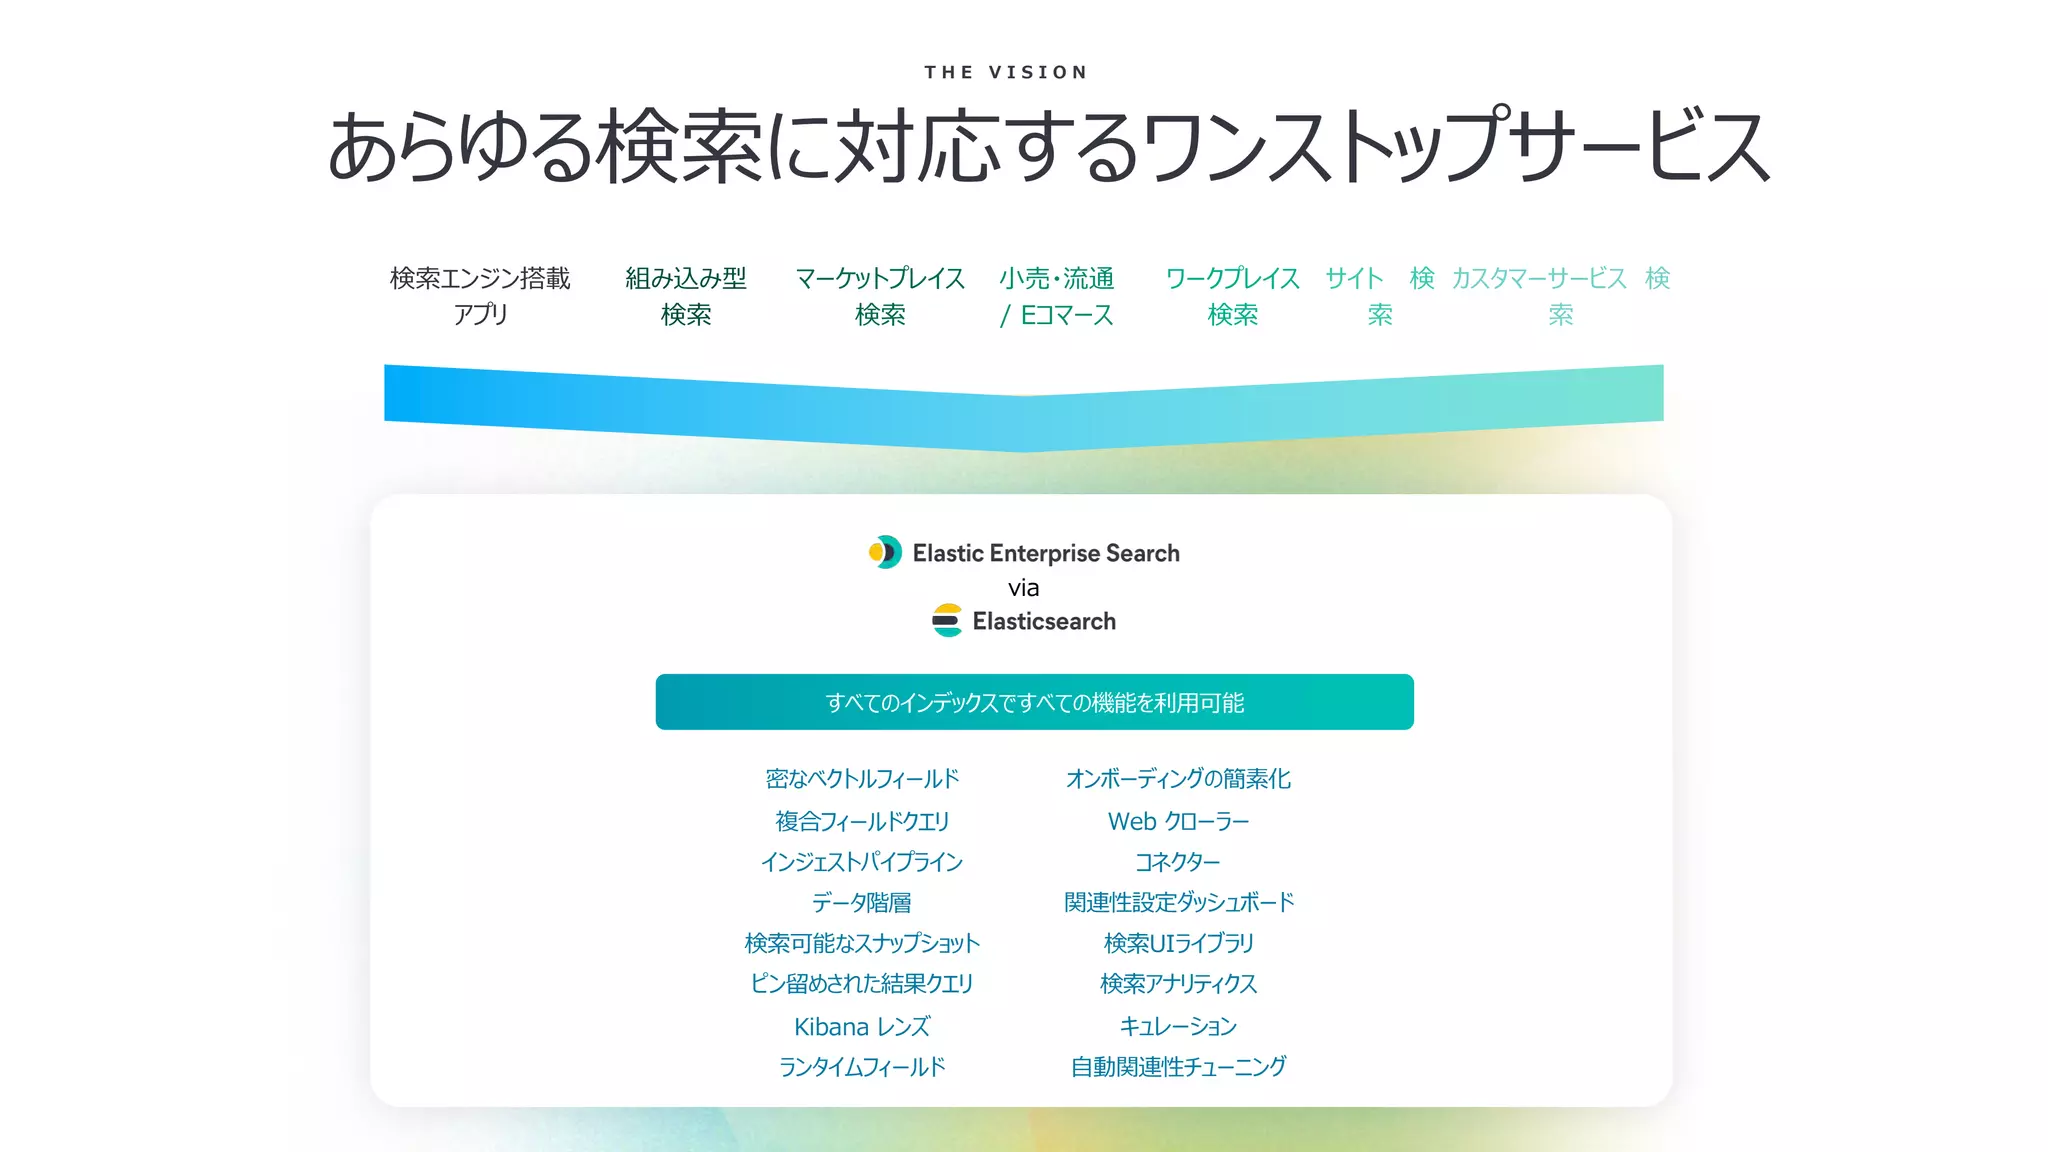Select 密なベクトルフィールド feature
Viewport: 2048px width, 1152px height.
click(x=862, y=779)
